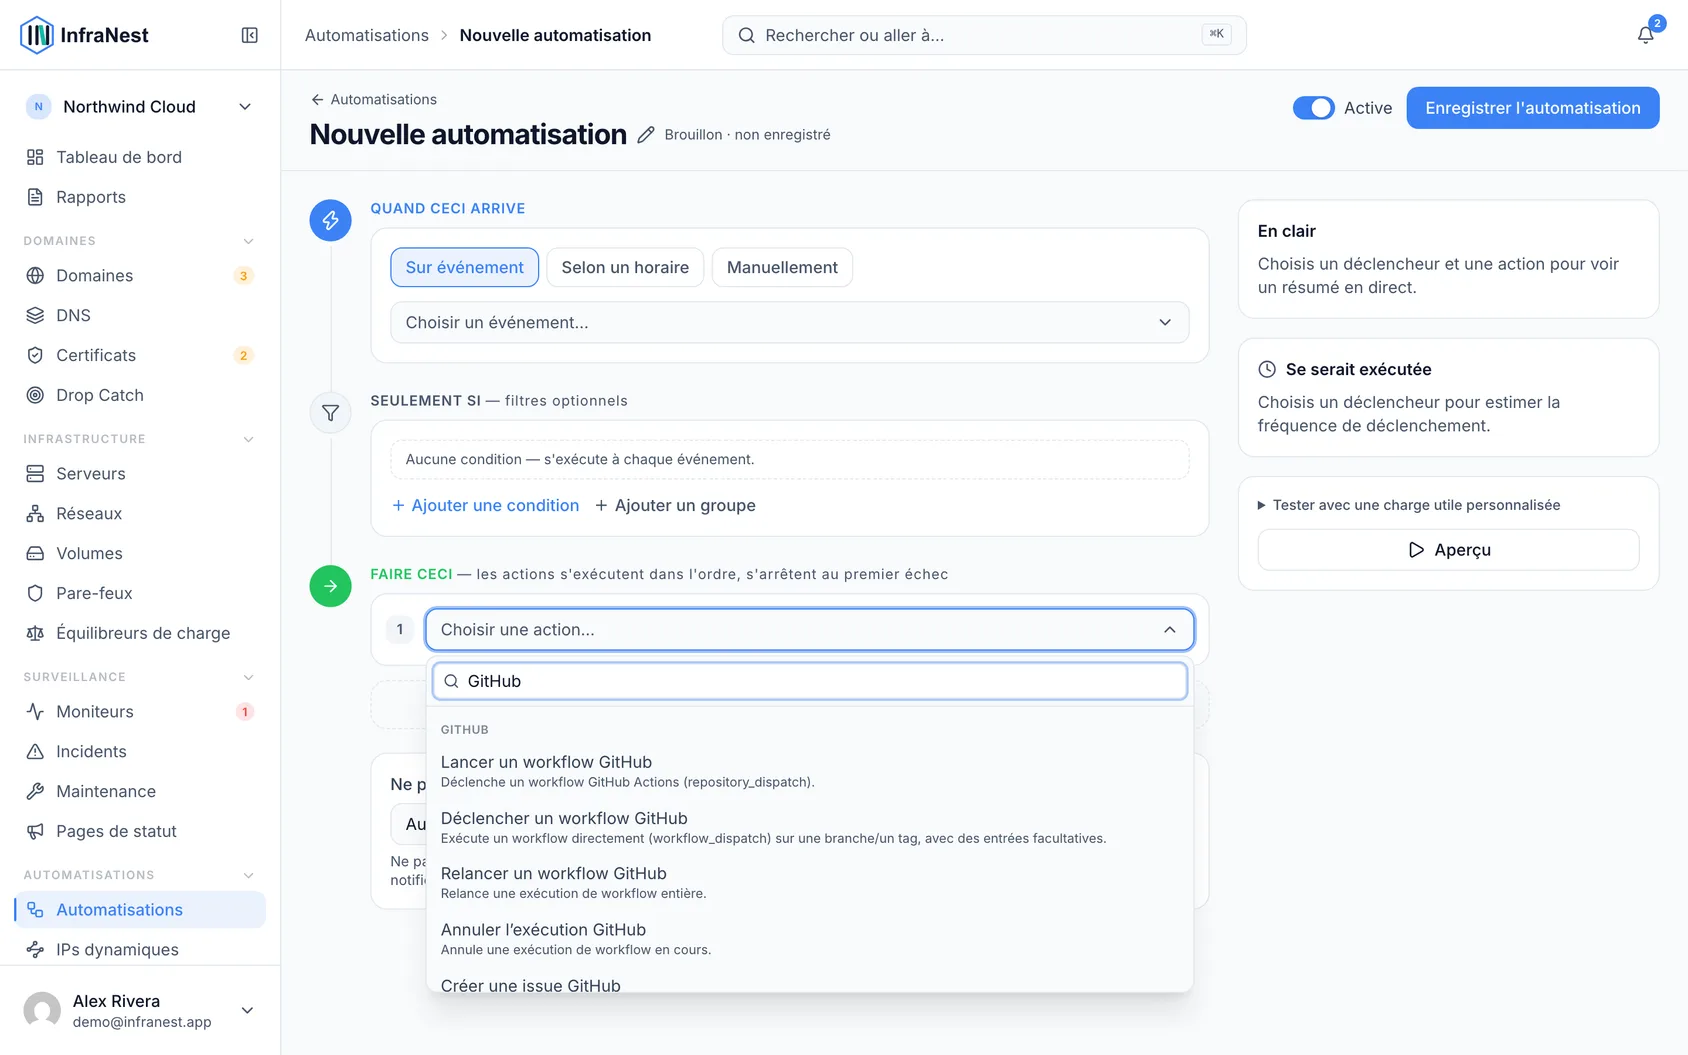1688x1055 pixels.
Task: Click the Moniteurs badge showing 1
Action: (x=244, y=712)
